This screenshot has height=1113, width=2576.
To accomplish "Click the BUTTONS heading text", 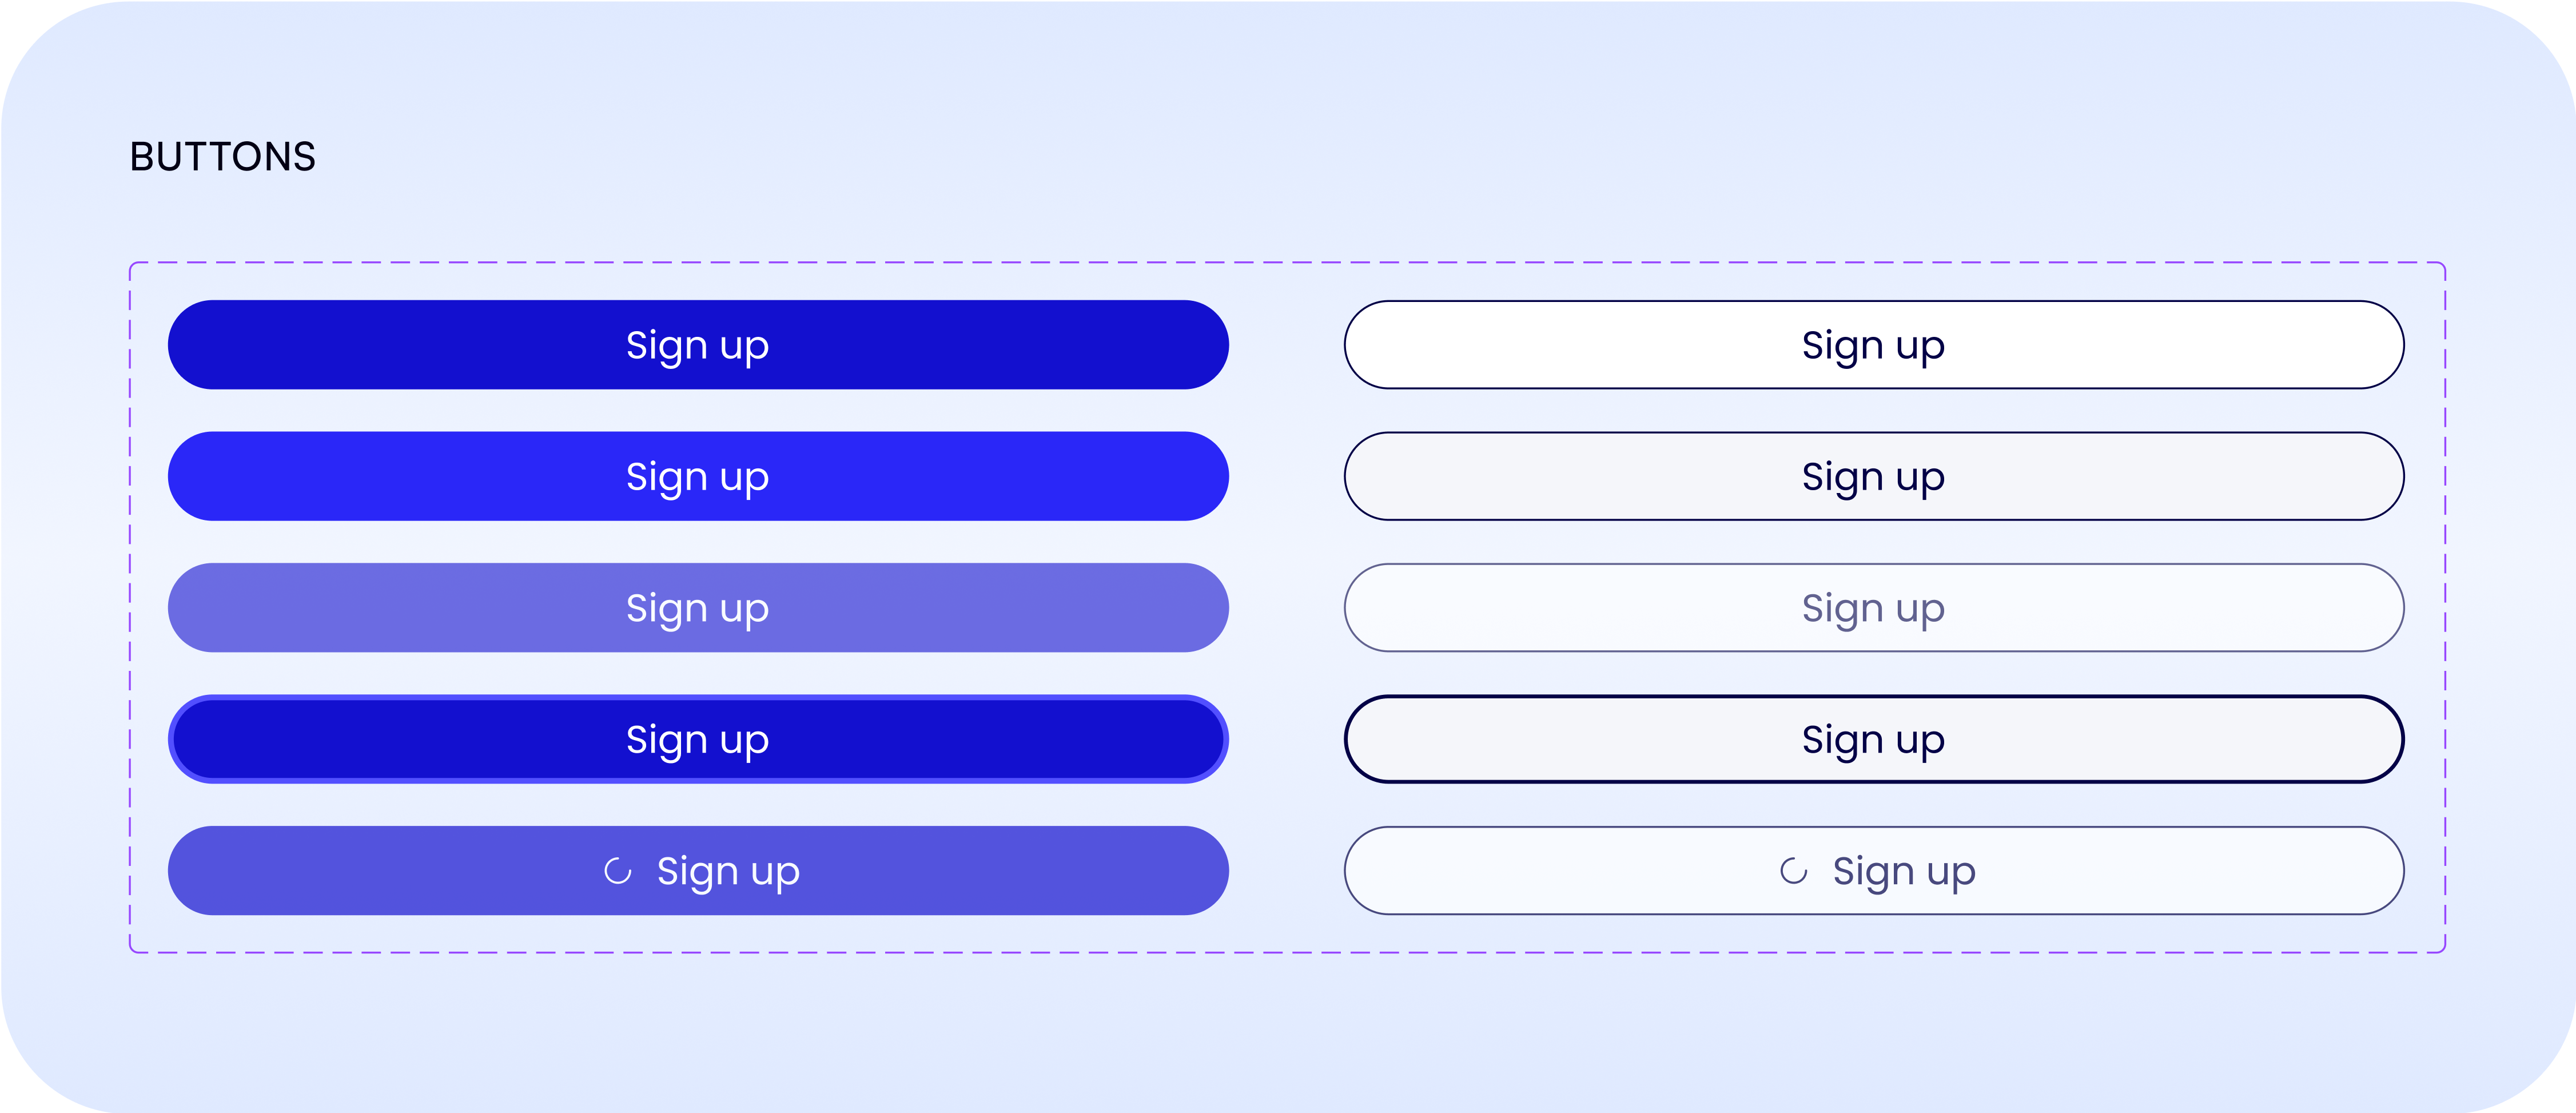I will 223,157.
